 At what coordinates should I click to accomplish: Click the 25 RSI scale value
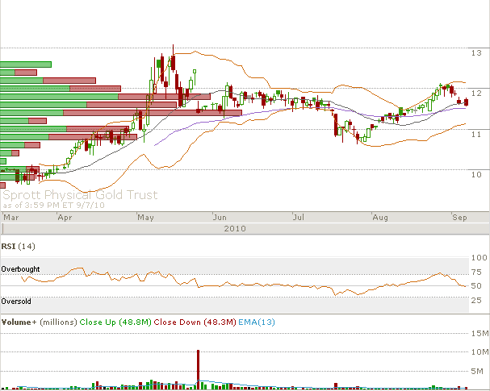point(476,300)
